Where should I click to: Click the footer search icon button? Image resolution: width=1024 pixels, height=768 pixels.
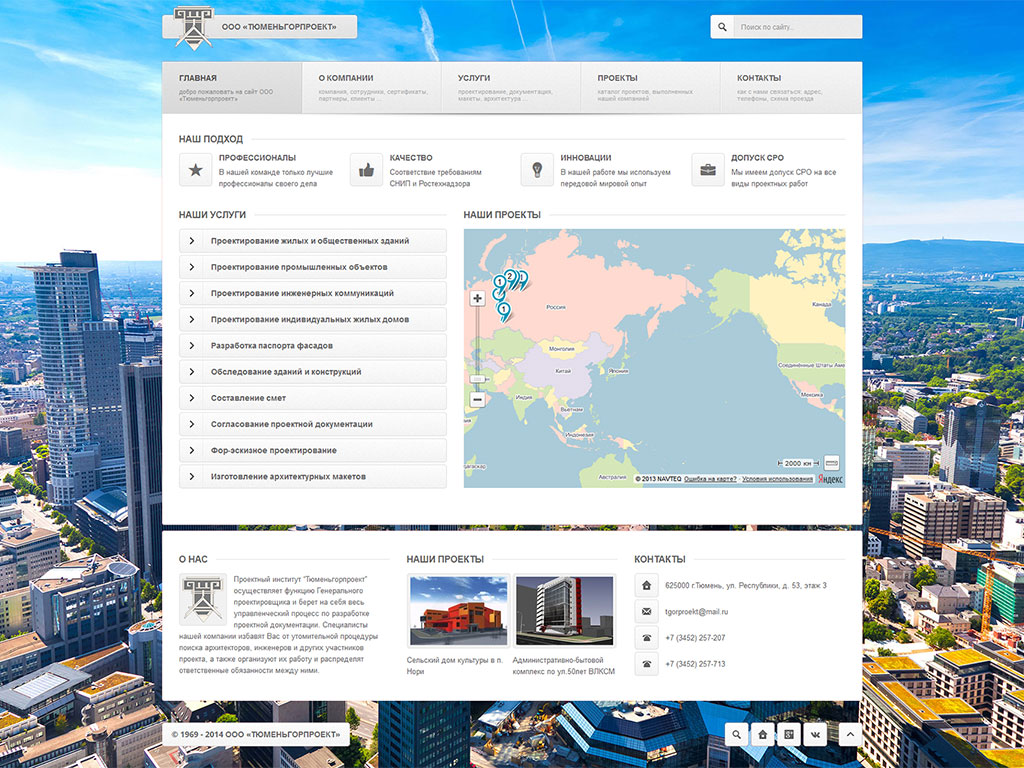point(736,734)
